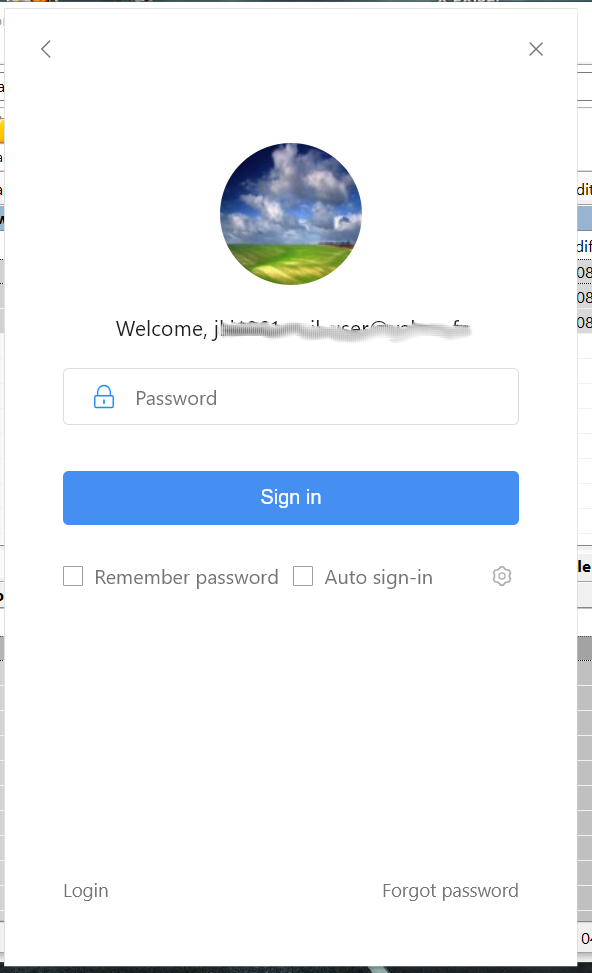Click the circular landscape profile avatar
Screen dimensions: 592x973
point(291,214)
